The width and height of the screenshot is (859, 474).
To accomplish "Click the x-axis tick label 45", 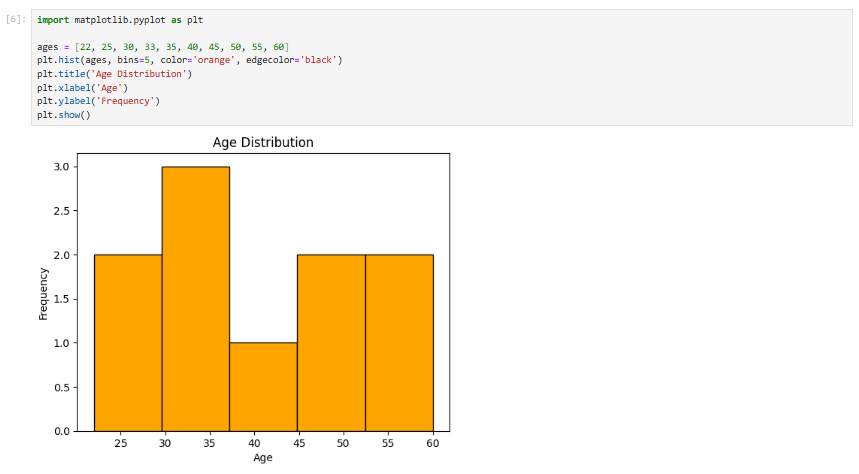I will tap(299, 443).
